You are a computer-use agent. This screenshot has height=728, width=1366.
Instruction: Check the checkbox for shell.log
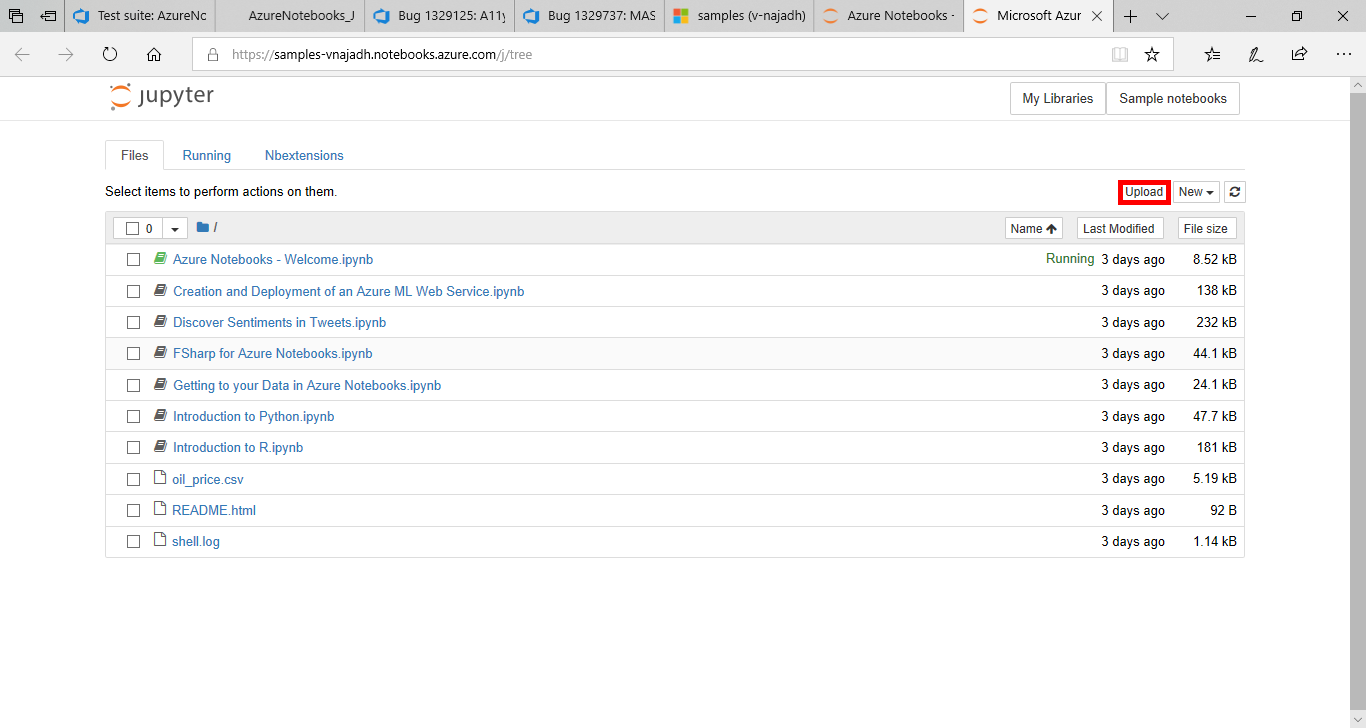pos(133,541)
